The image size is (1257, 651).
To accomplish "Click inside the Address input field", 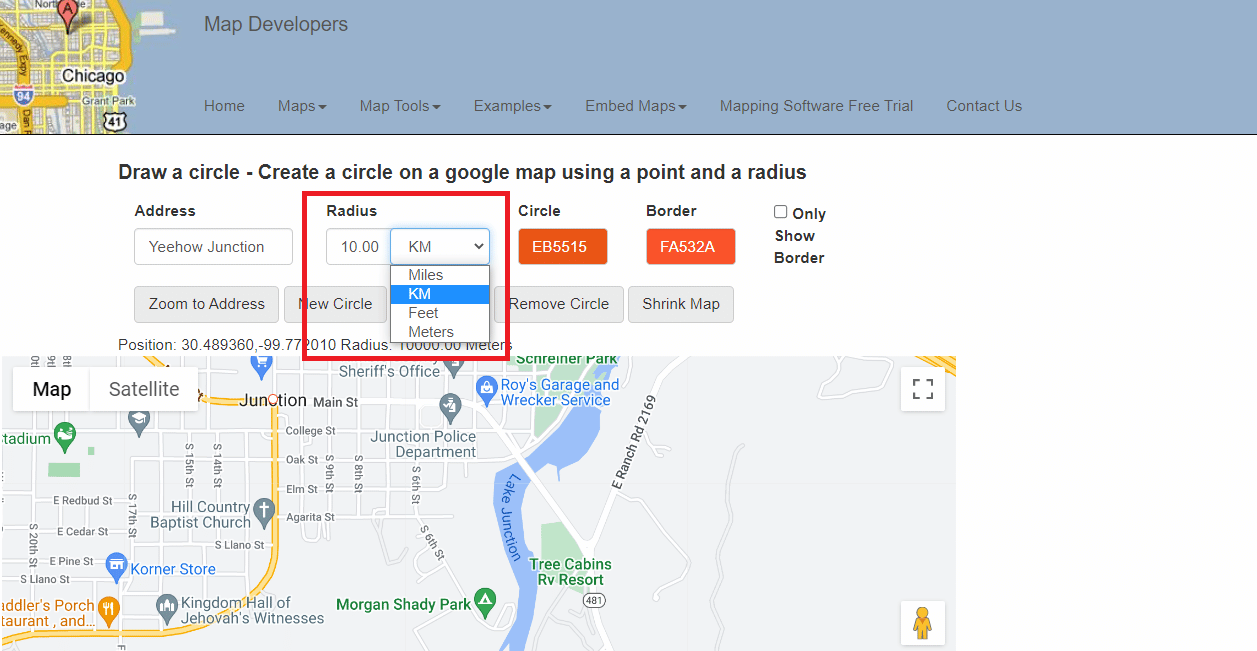I will point(212,246).
